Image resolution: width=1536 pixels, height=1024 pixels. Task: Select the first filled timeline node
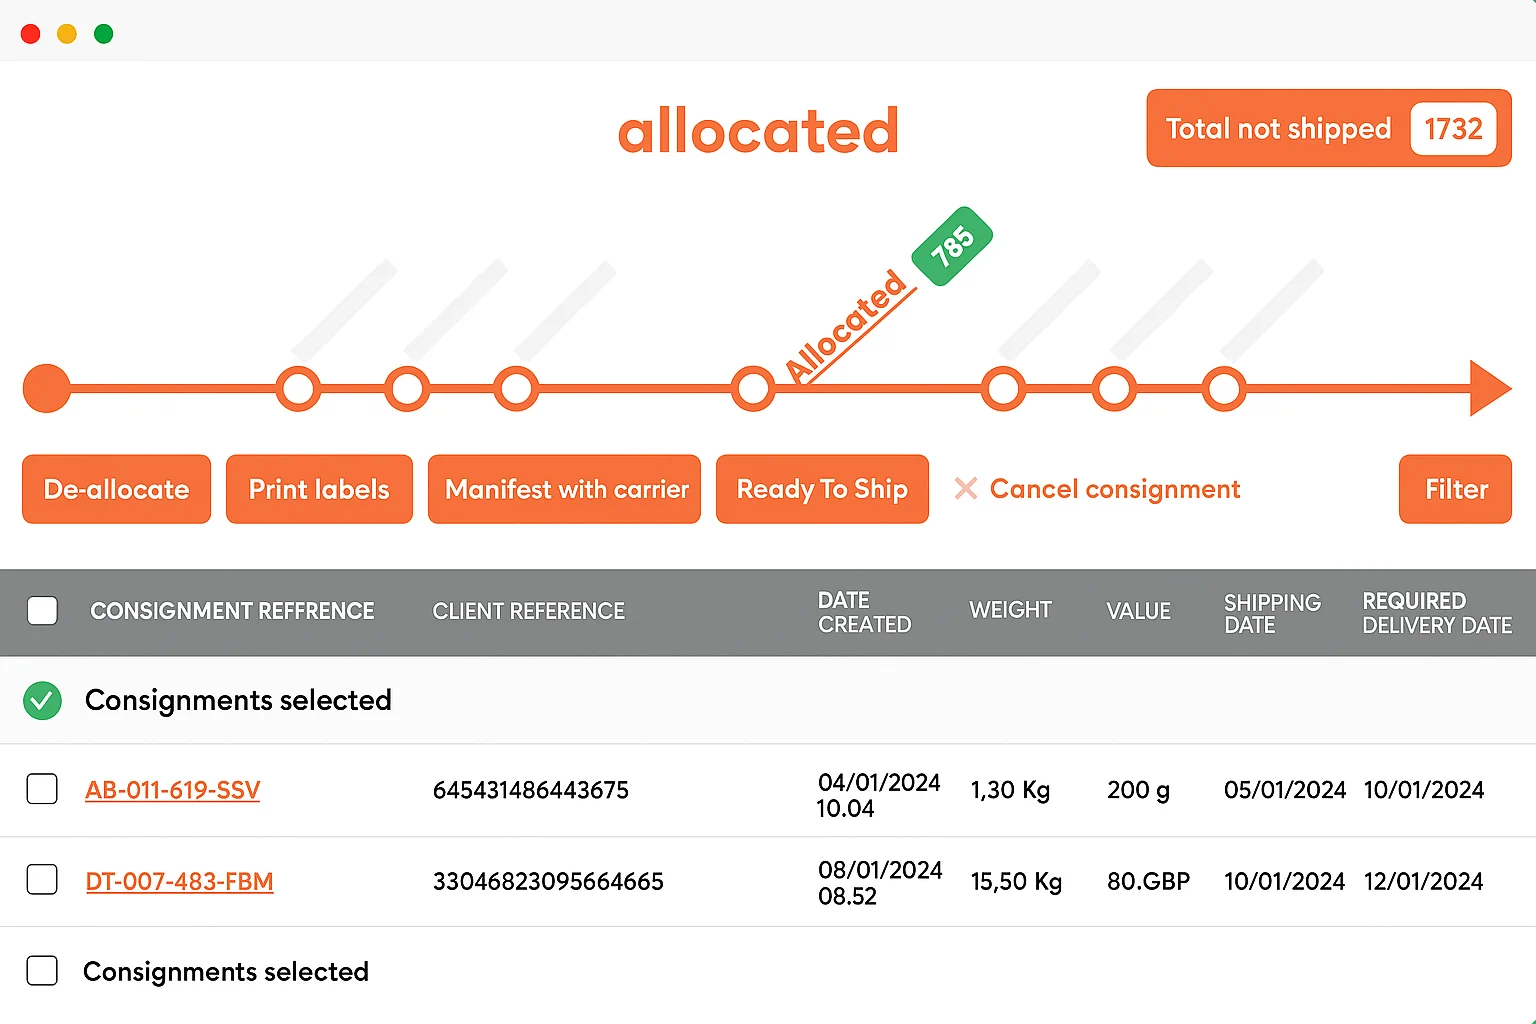pos(46,388)
